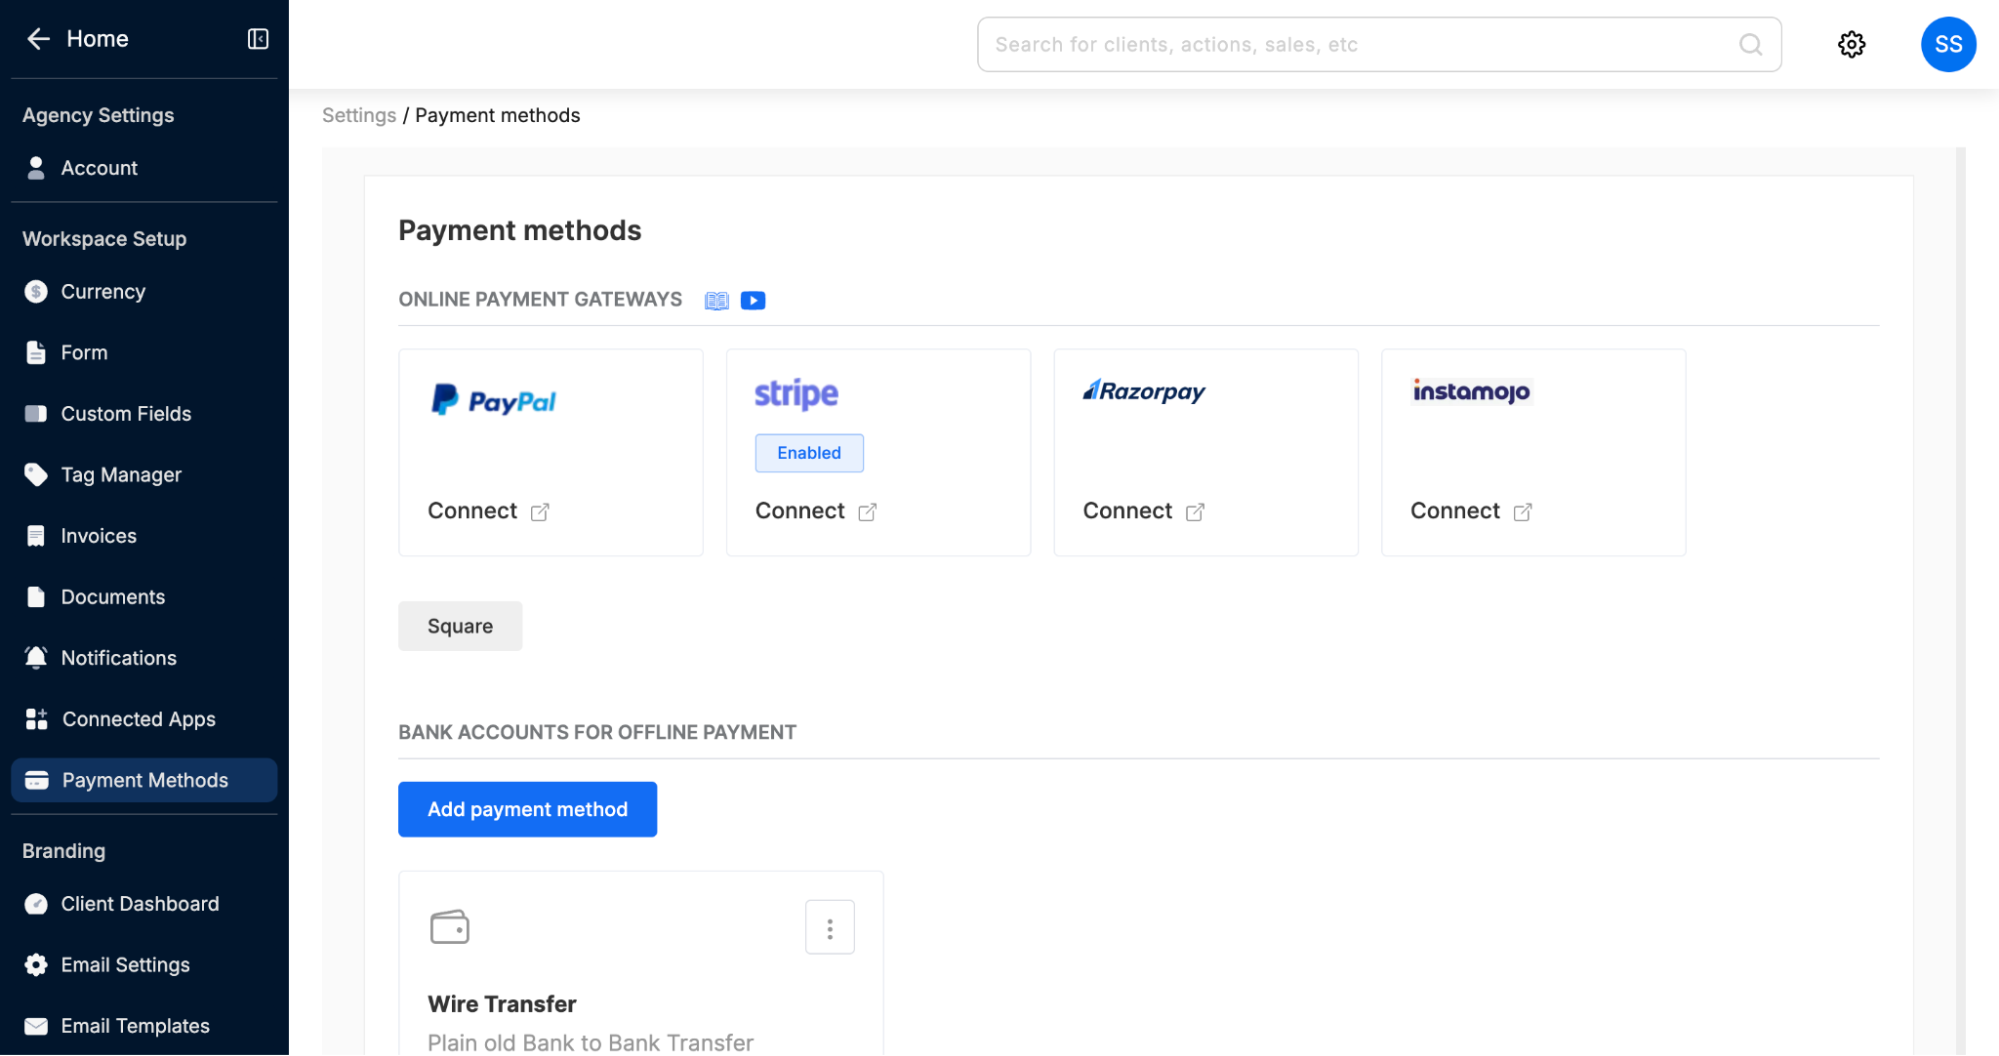Play the gateways video tutorial icon

(x=753, y=301)
